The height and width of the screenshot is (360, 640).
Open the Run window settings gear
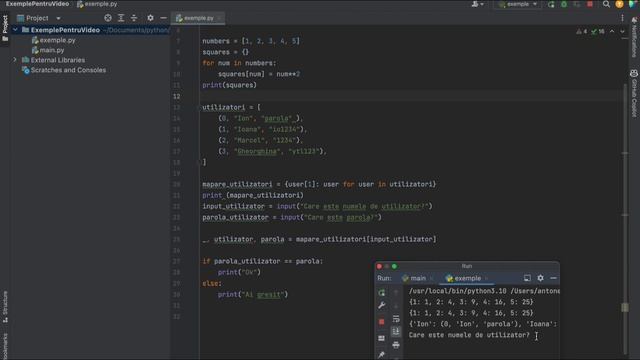tap(540, 278)
